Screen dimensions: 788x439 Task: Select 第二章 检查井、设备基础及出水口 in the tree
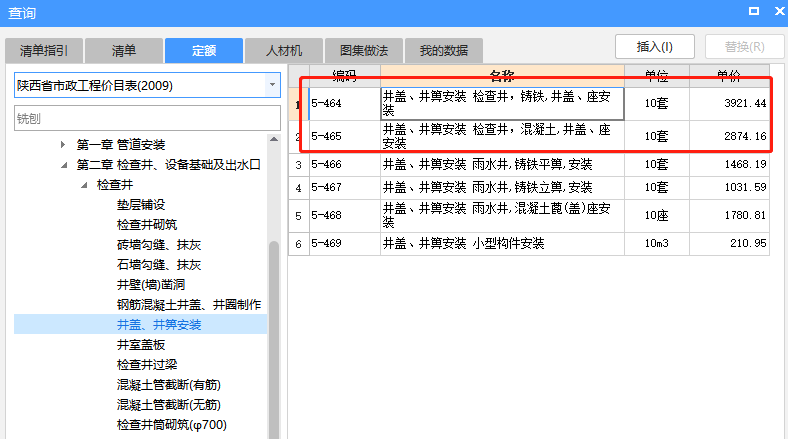point(168,165)
